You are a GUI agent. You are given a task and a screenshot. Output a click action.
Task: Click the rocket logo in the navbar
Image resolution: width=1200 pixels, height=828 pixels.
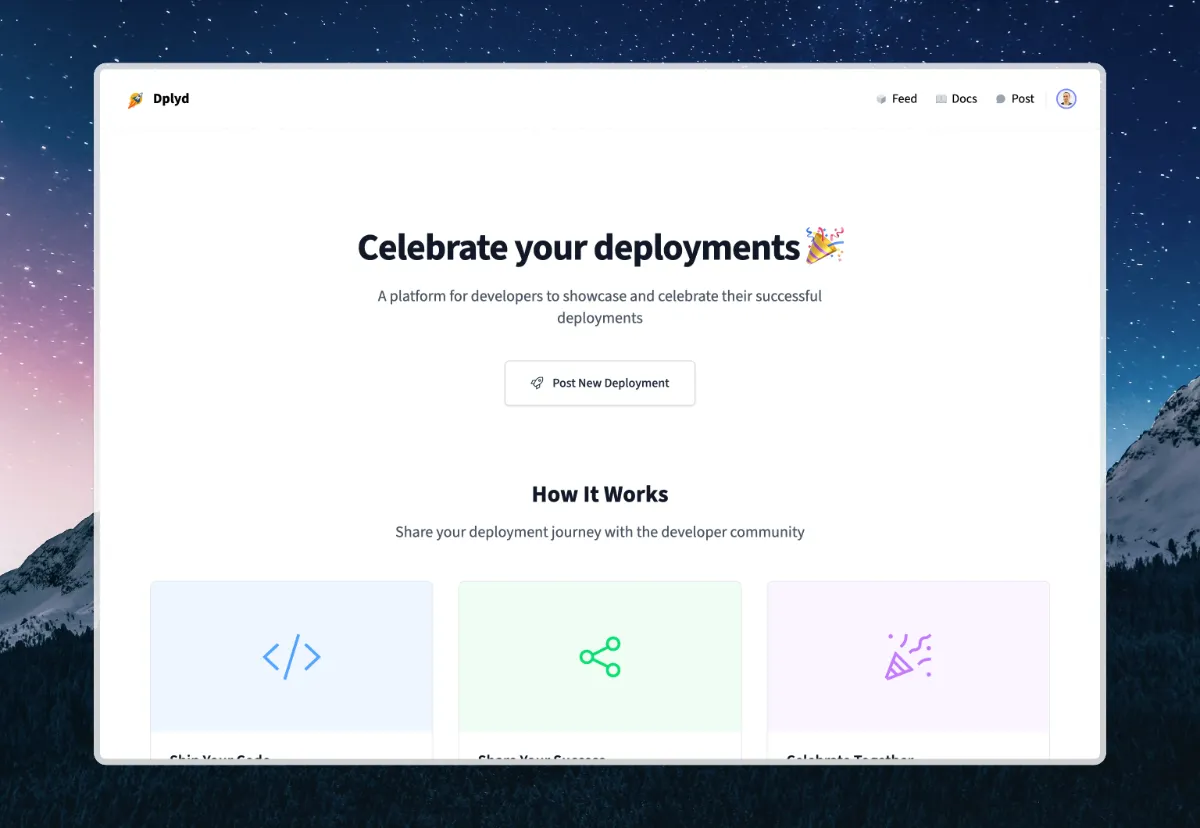coord(135,98)
